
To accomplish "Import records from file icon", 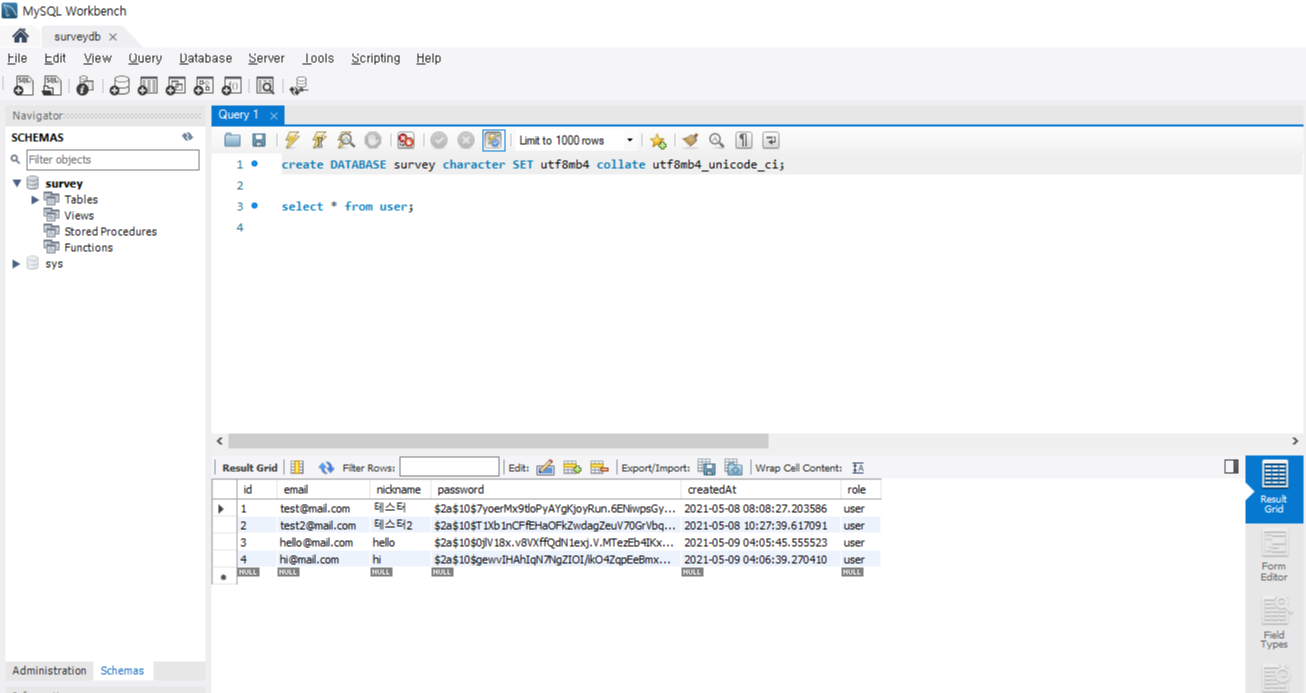I will pos(733,467).
